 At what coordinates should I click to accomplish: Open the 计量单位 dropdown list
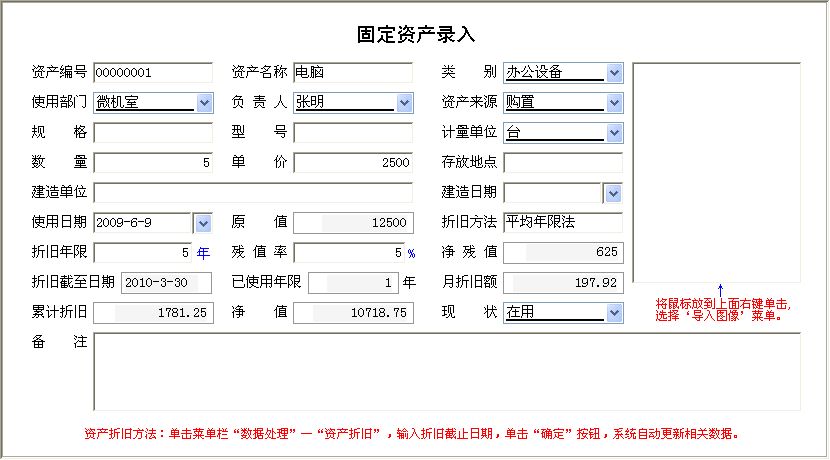614,133
